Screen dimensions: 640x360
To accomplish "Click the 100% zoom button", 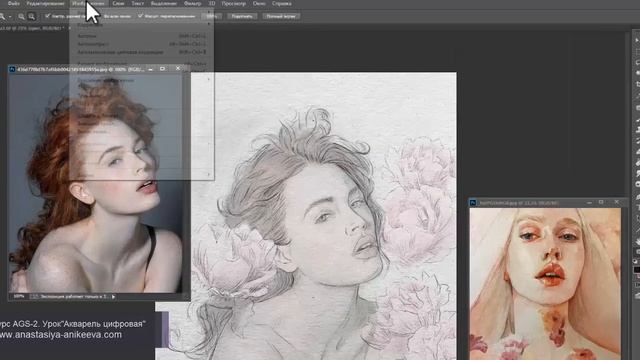I will [x=211, y=16].
